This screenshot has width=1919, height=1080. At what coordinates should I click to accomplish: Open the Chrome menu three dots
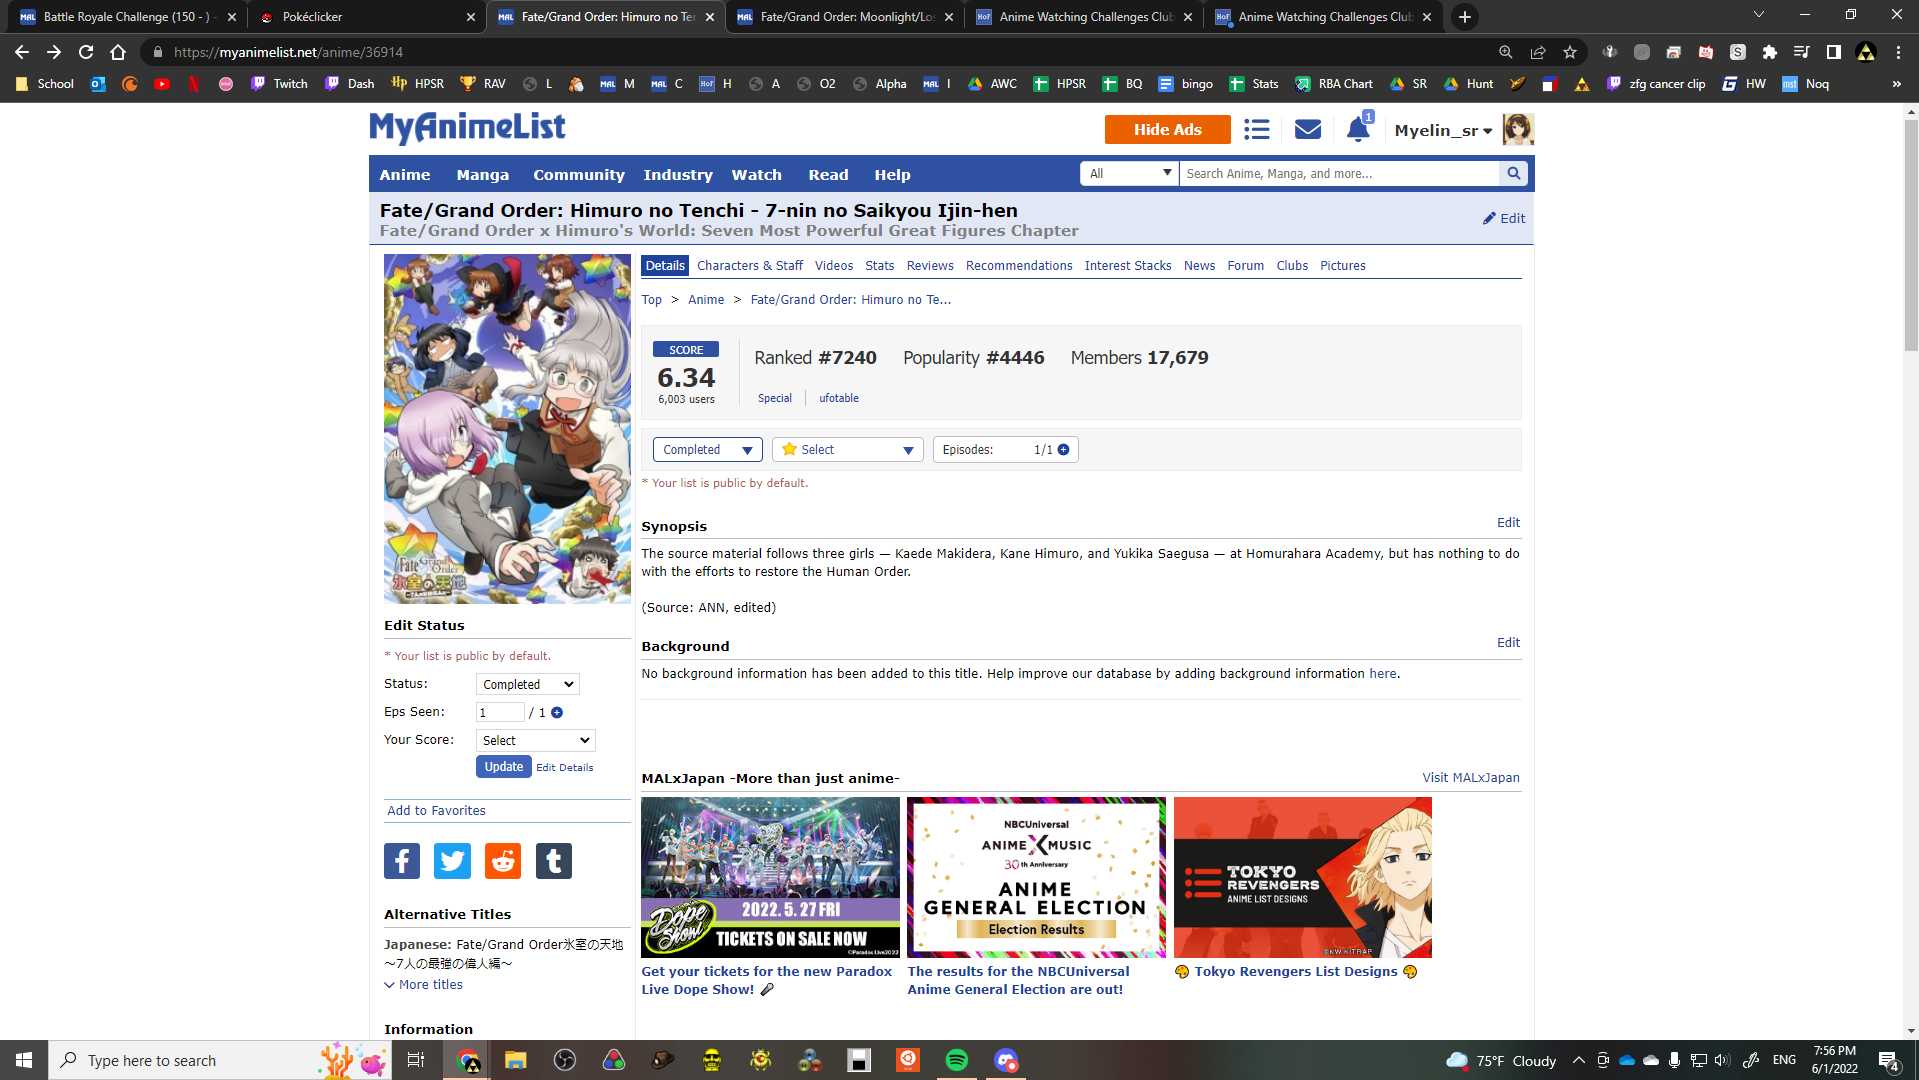click(x=1898, y=52)
